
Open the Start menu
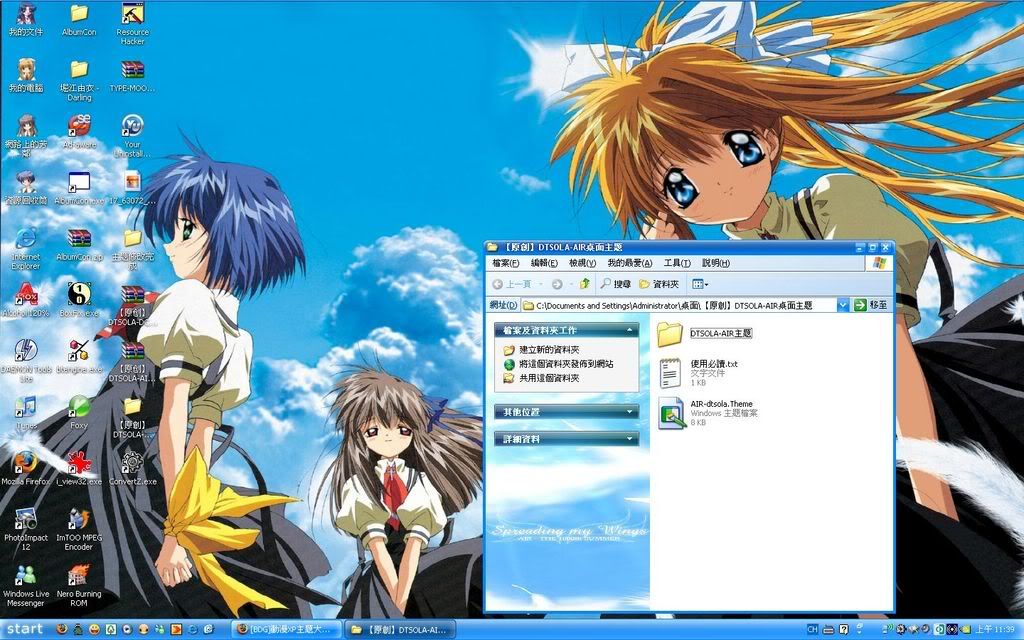(x=24, y=630)
